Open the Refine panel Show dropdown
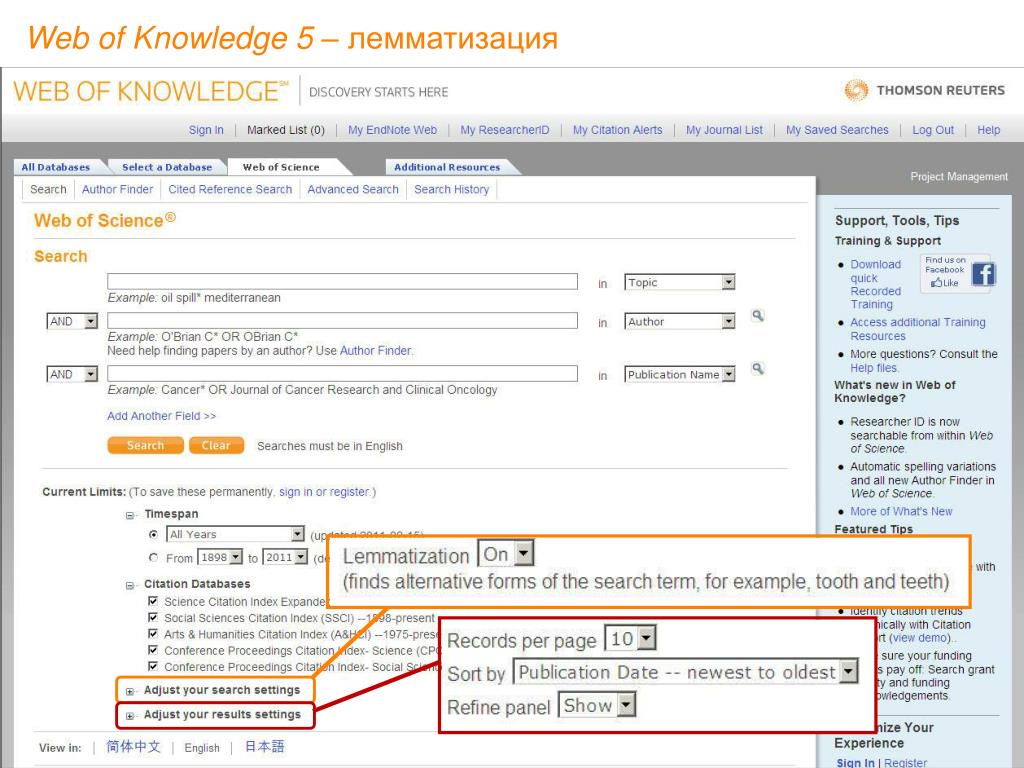The width and height of the screenshot is (1024, 768). 597,705
